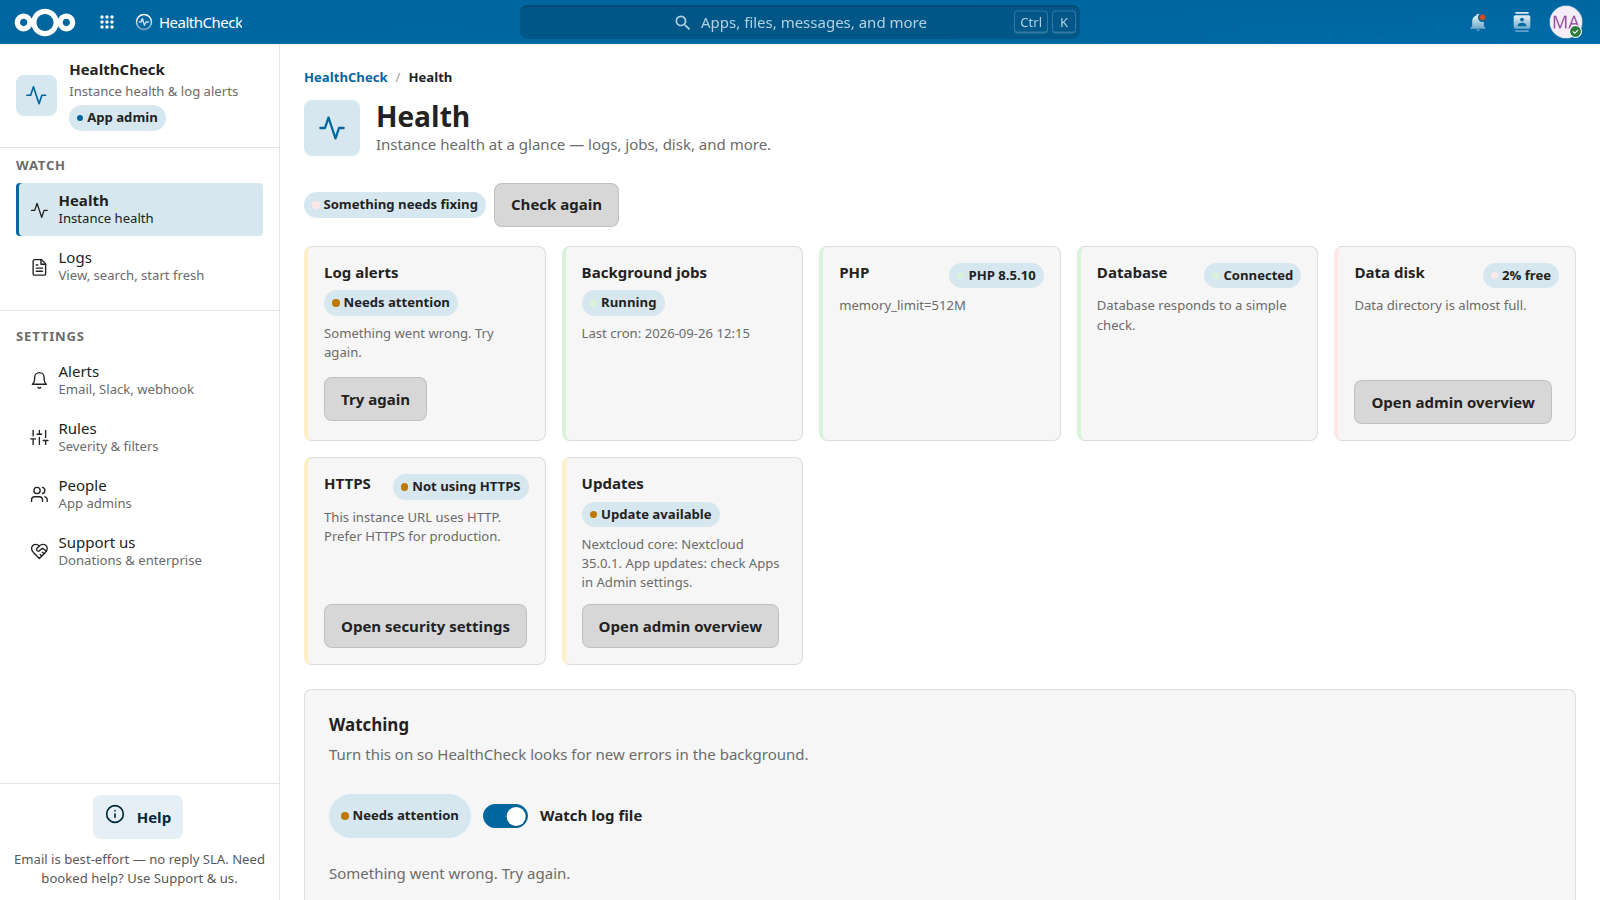Click Try again in Log alerts card
This screenshot has height=900, width=1600.
[375, 399]
